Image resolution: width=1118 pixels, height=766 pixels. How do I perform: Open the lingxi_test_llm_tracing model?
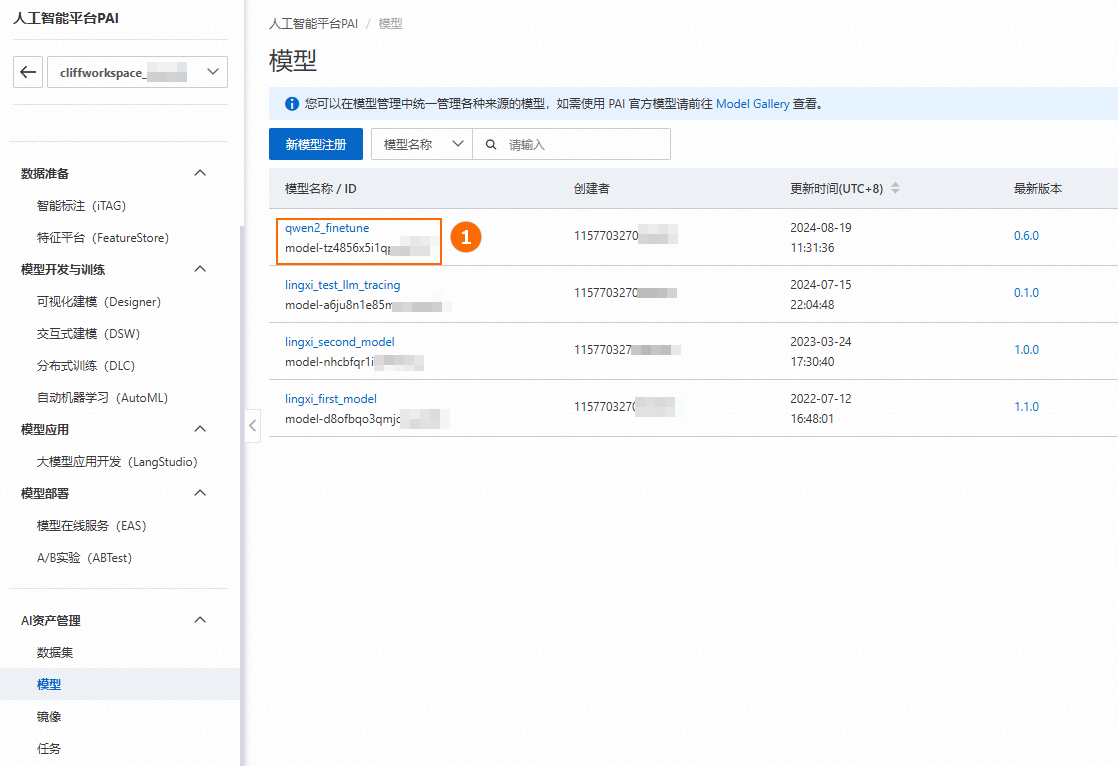pos(343,285)
